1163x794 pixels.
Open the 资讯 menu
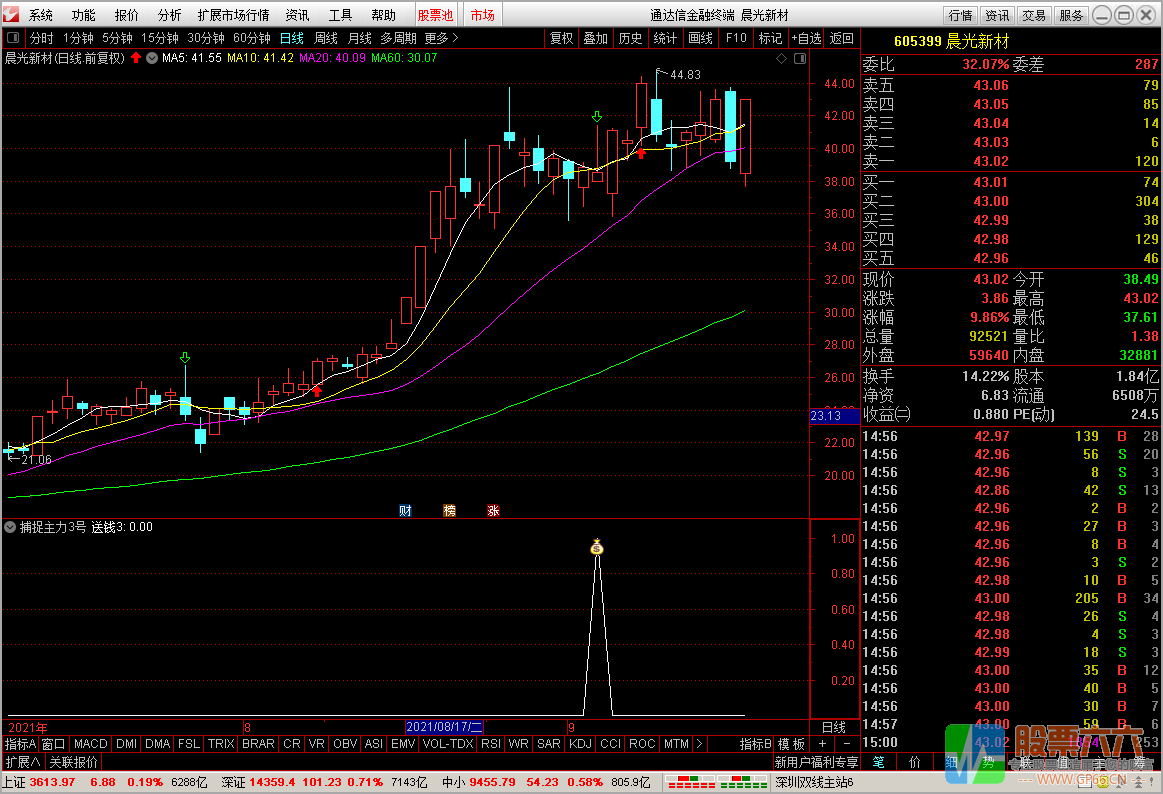coord(297,15)
